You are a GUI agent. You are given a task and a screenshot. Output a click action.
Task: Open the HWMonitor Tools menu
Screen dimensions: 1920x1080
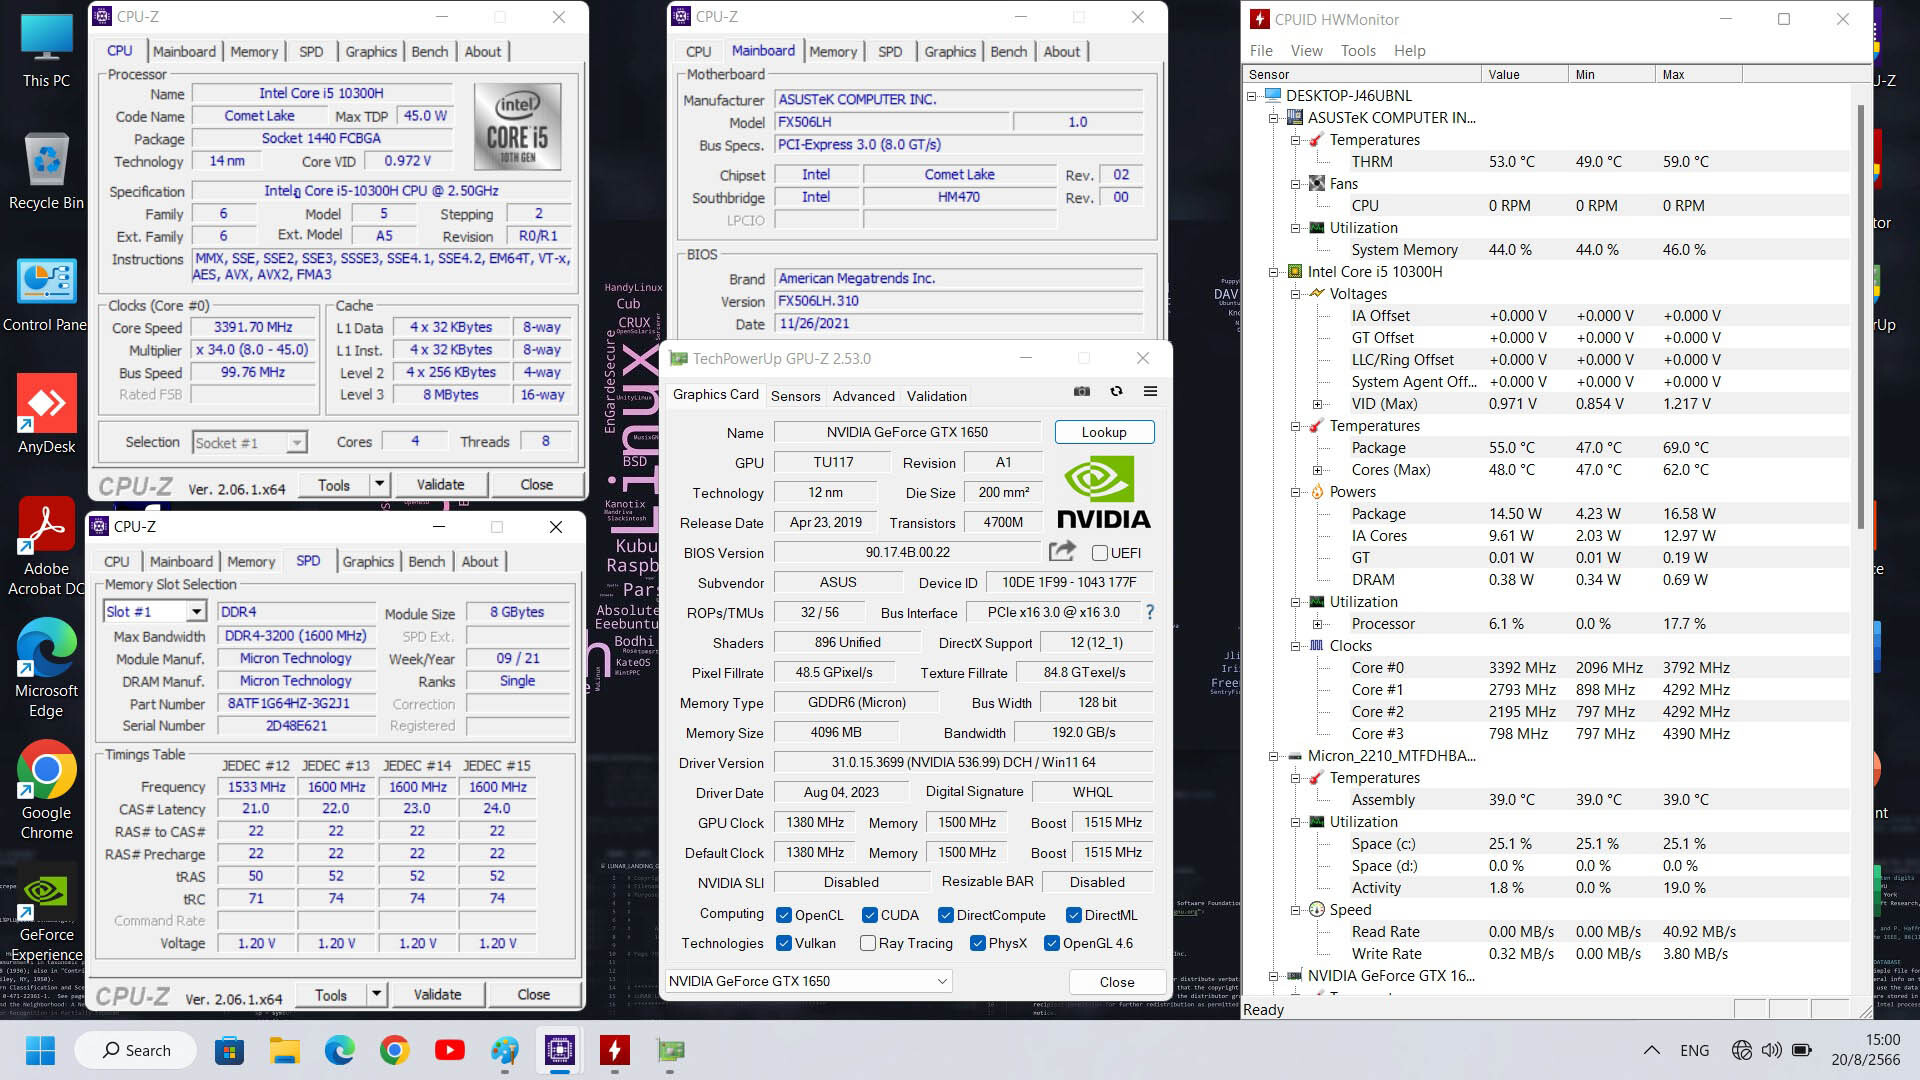1357,50
